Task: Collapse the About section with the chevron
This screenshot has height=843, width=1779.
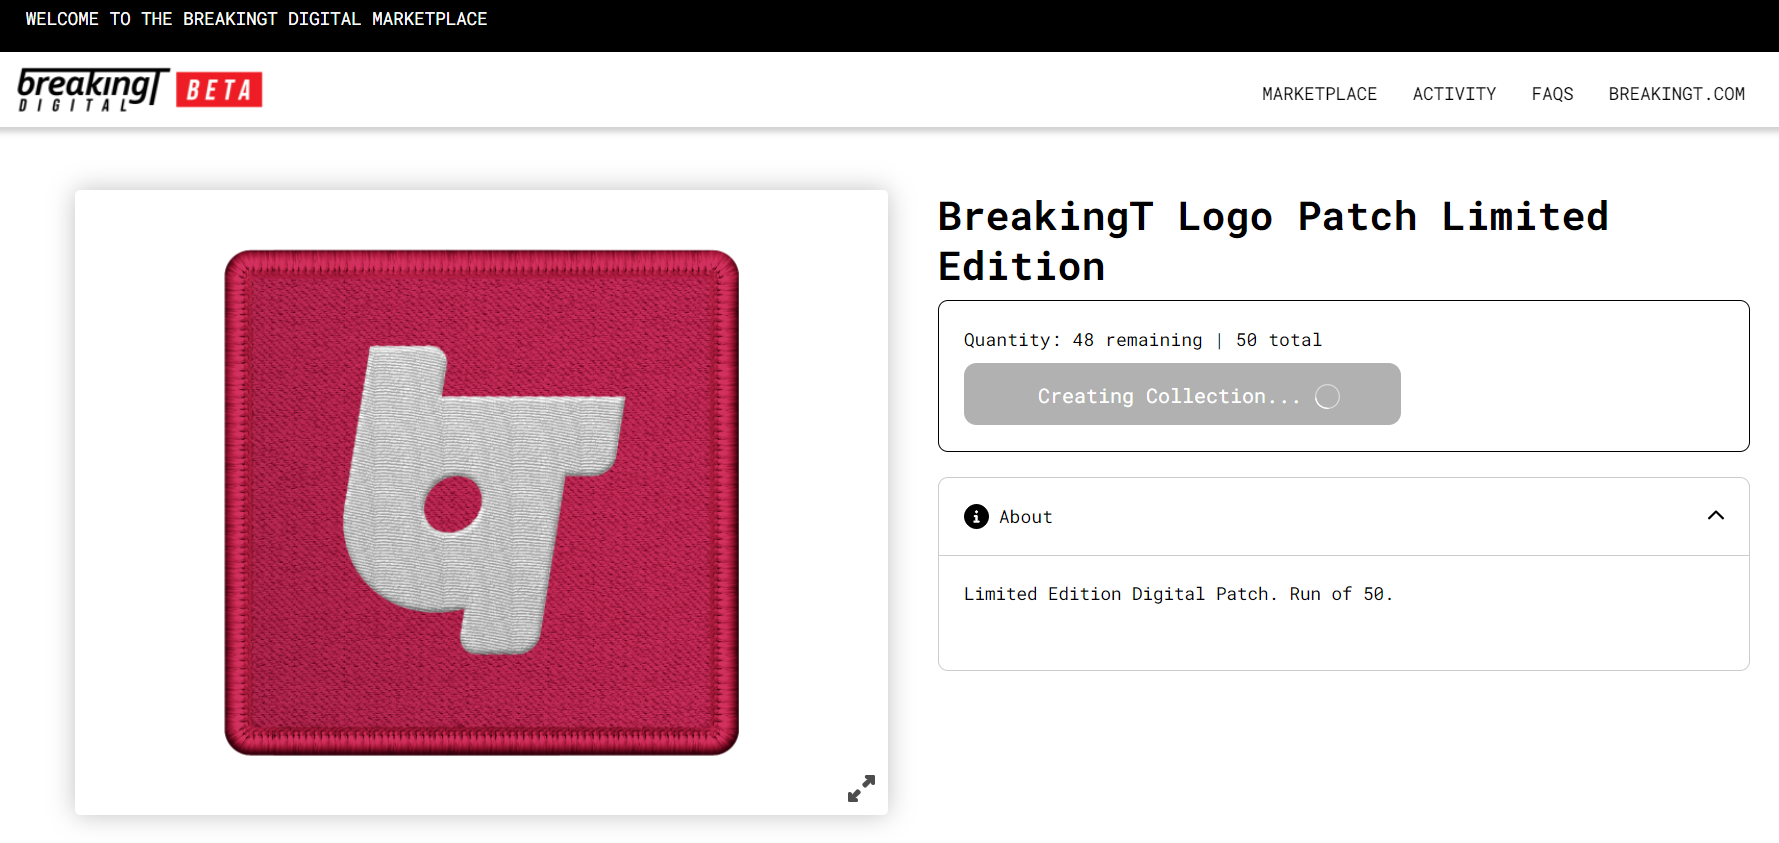Action: click(x=1715, y=516)
